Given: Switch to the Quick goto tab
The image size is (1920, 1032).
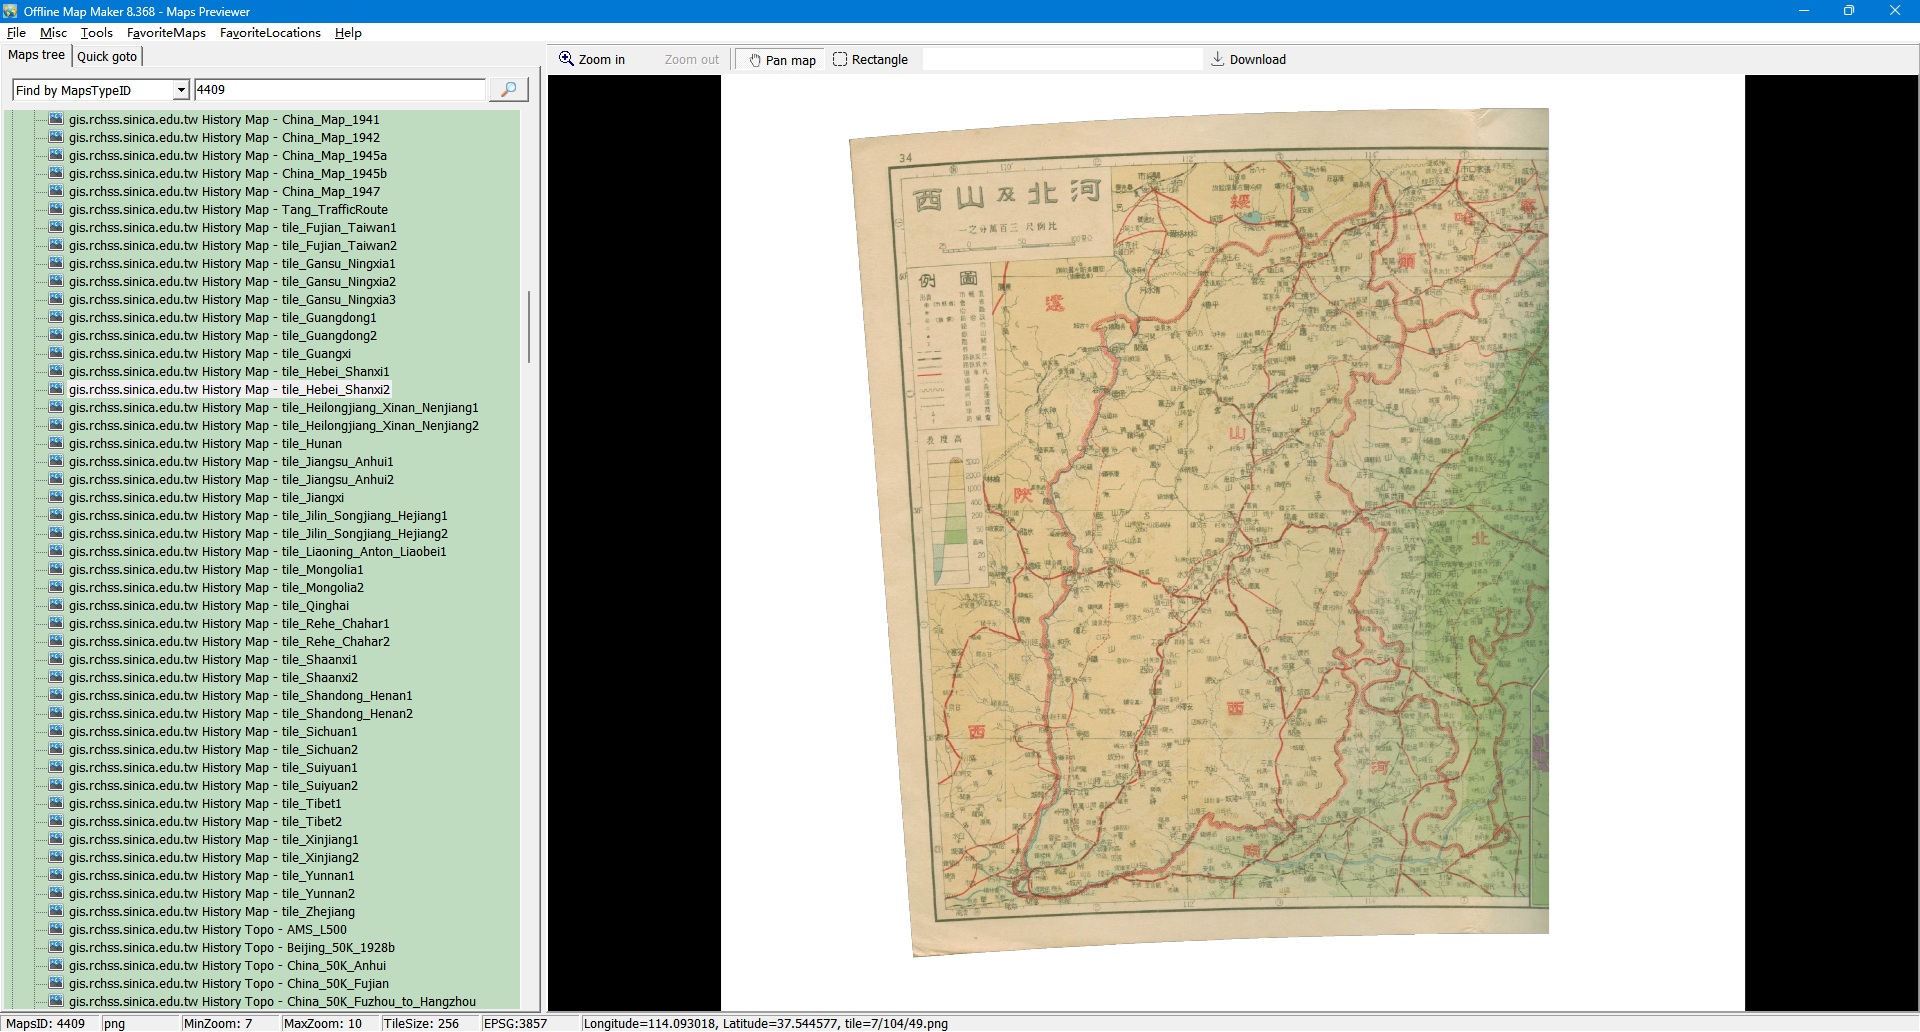Looking at the screenshot, I should (107, 56).
